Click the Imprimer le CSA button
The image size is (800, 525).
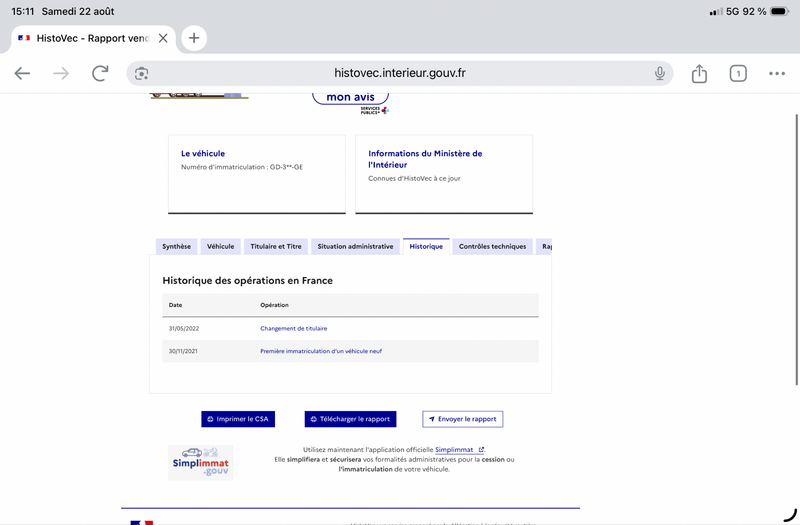[238, 419]
